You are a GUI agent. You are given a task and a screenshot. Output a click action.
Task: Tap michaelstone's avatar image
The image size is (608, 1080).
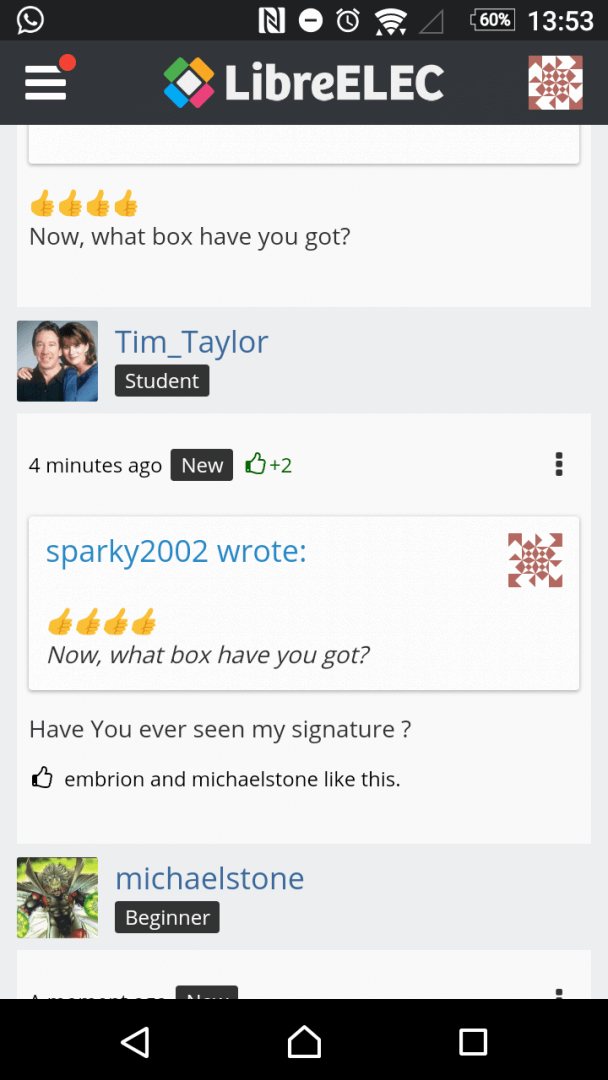57,897
